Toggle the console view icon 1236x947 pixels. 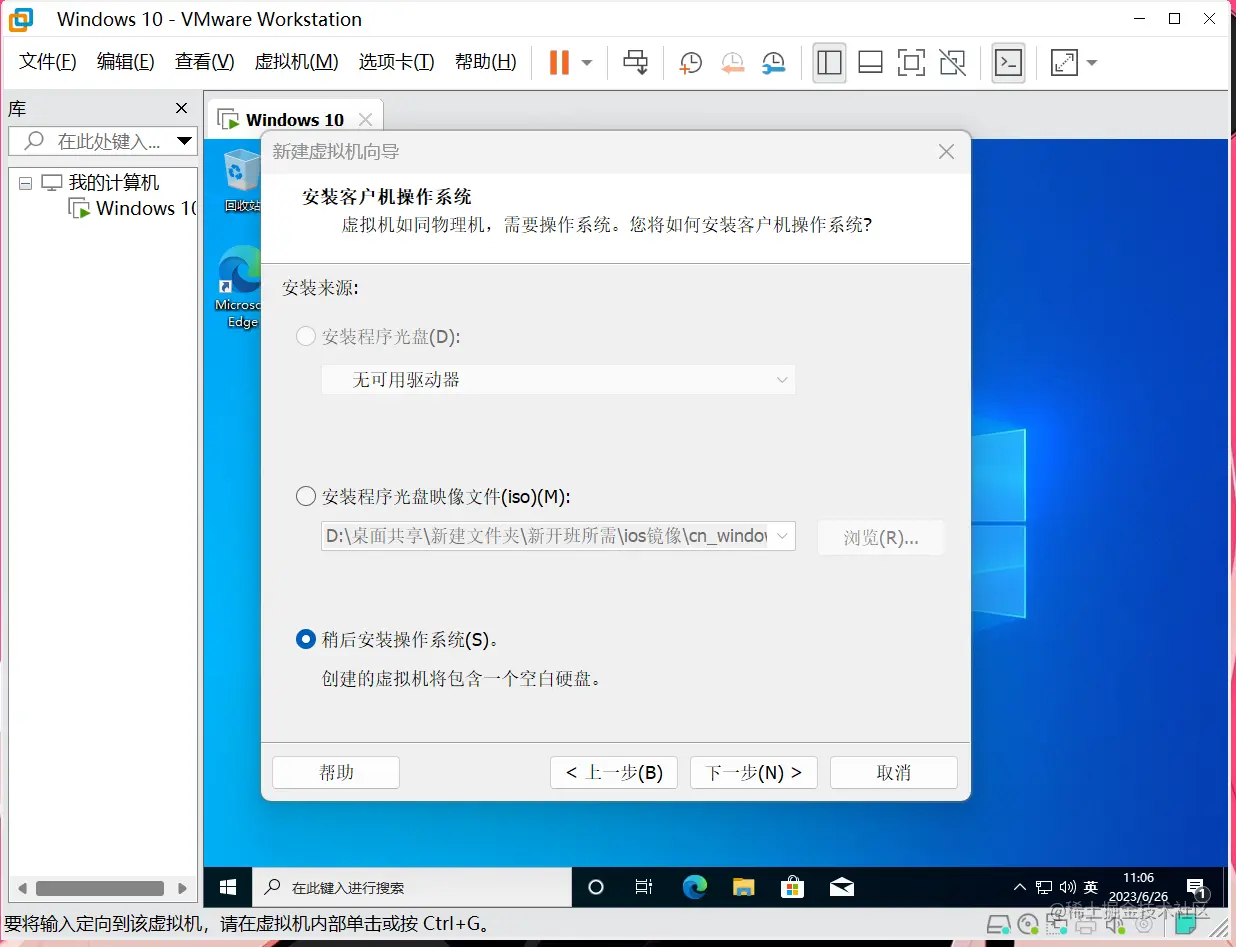pyautogui.click(x=1008, y=63)
